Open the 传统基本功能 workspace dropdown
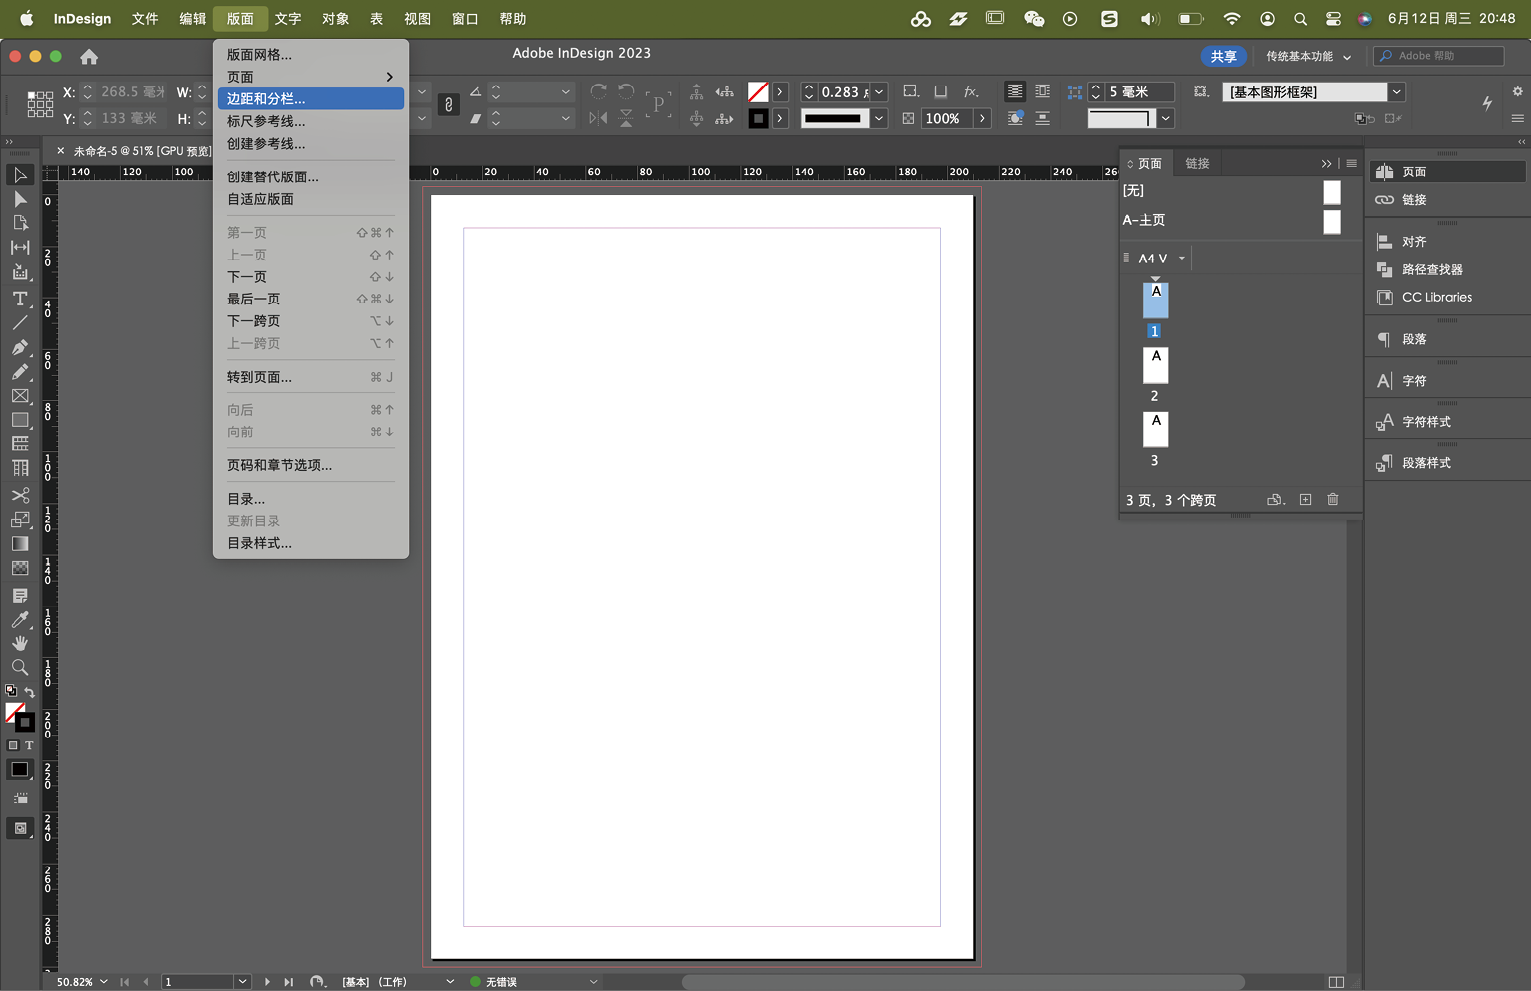The width and height of the screenshot is (1531, 991). pyautogui.click(x=1308, y=56)
